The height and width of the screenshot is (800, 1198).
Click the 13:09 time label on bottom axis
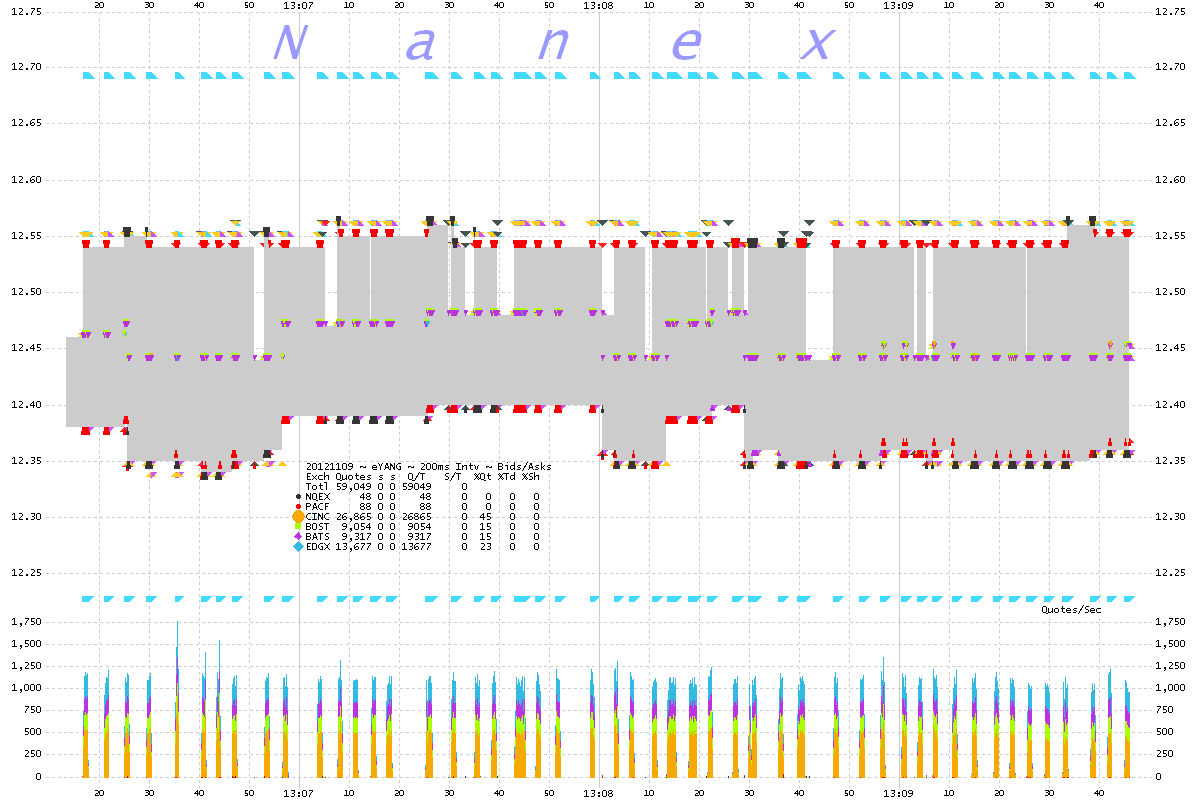click(898, 793)
